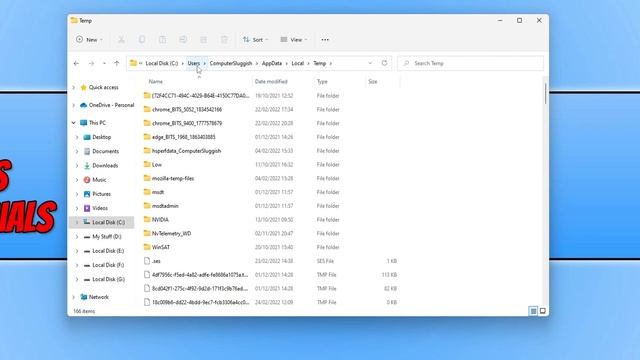Open the View options menu
The height and width of the screenshot is (360, 640).
pyautogui.click(x=294, y=40)
